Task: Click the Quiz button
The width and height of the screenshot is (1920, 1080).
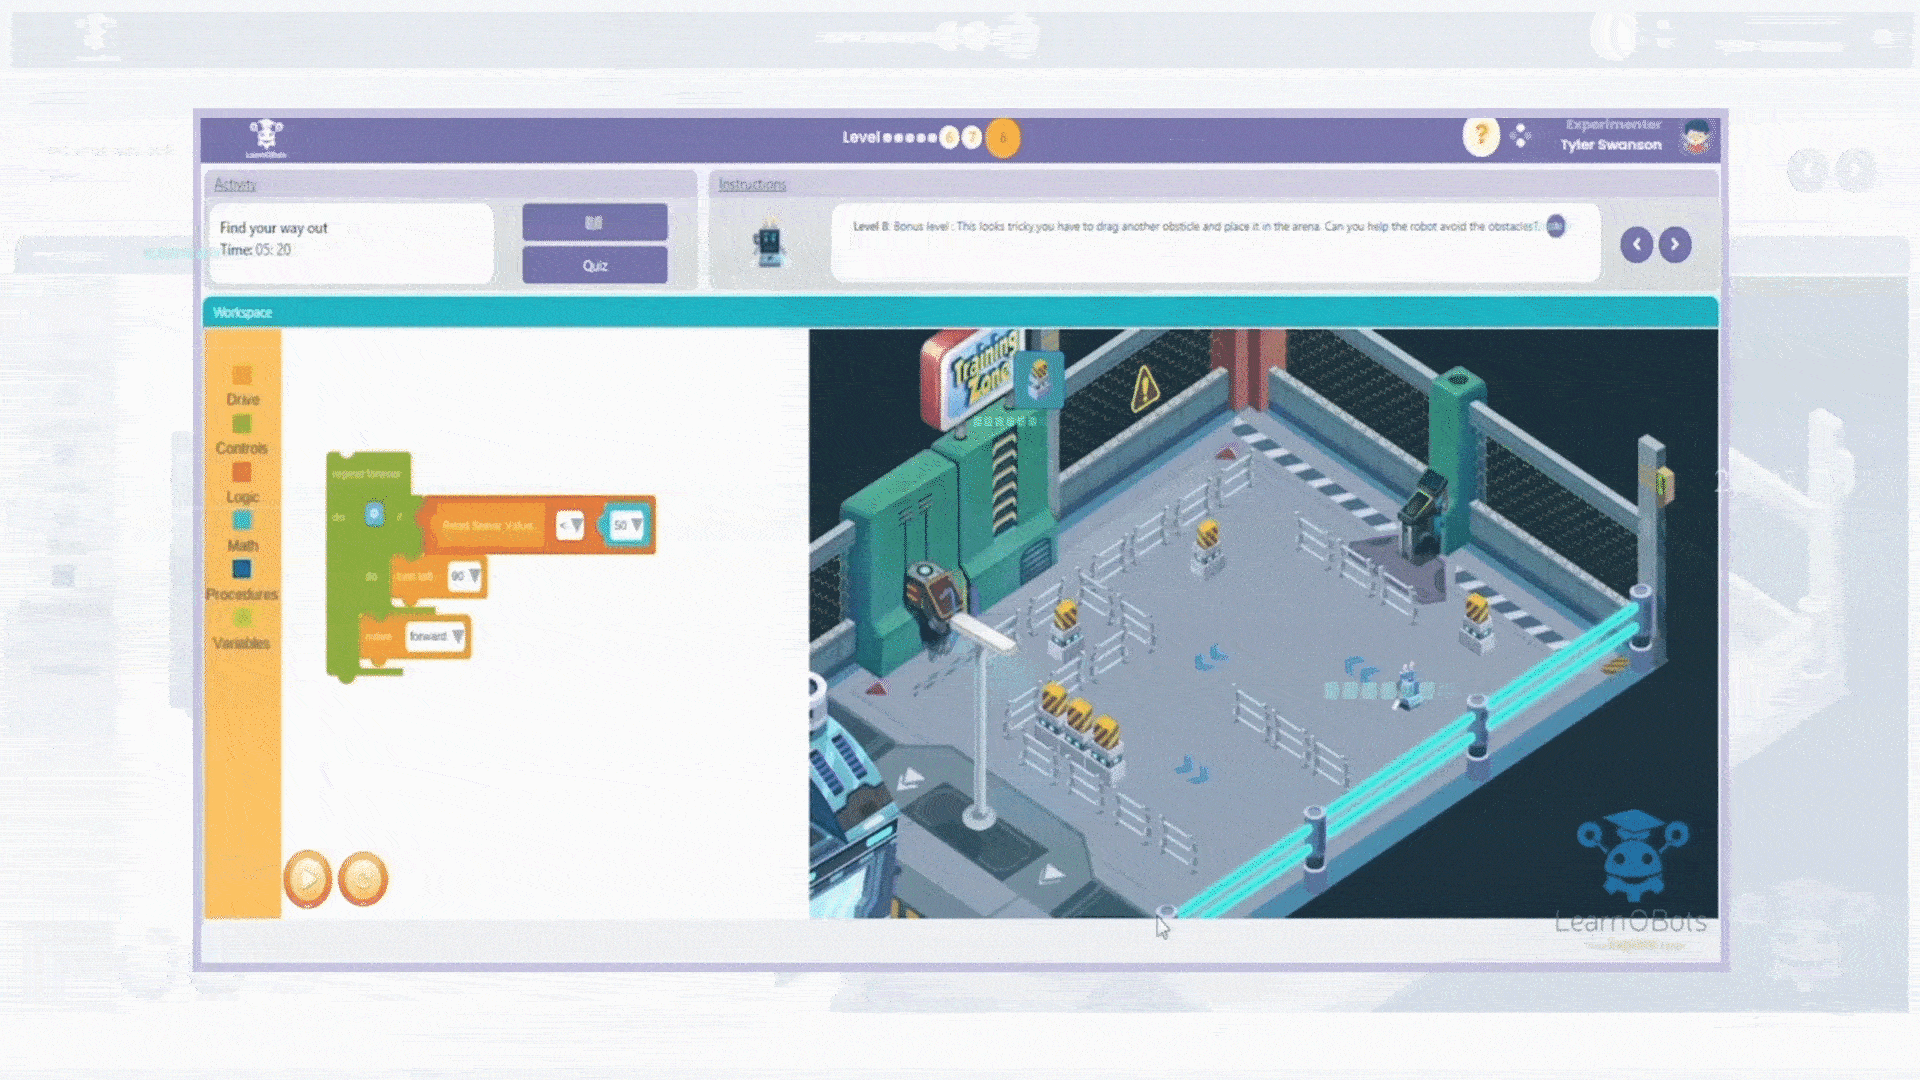Action: [x=594, y=266]
